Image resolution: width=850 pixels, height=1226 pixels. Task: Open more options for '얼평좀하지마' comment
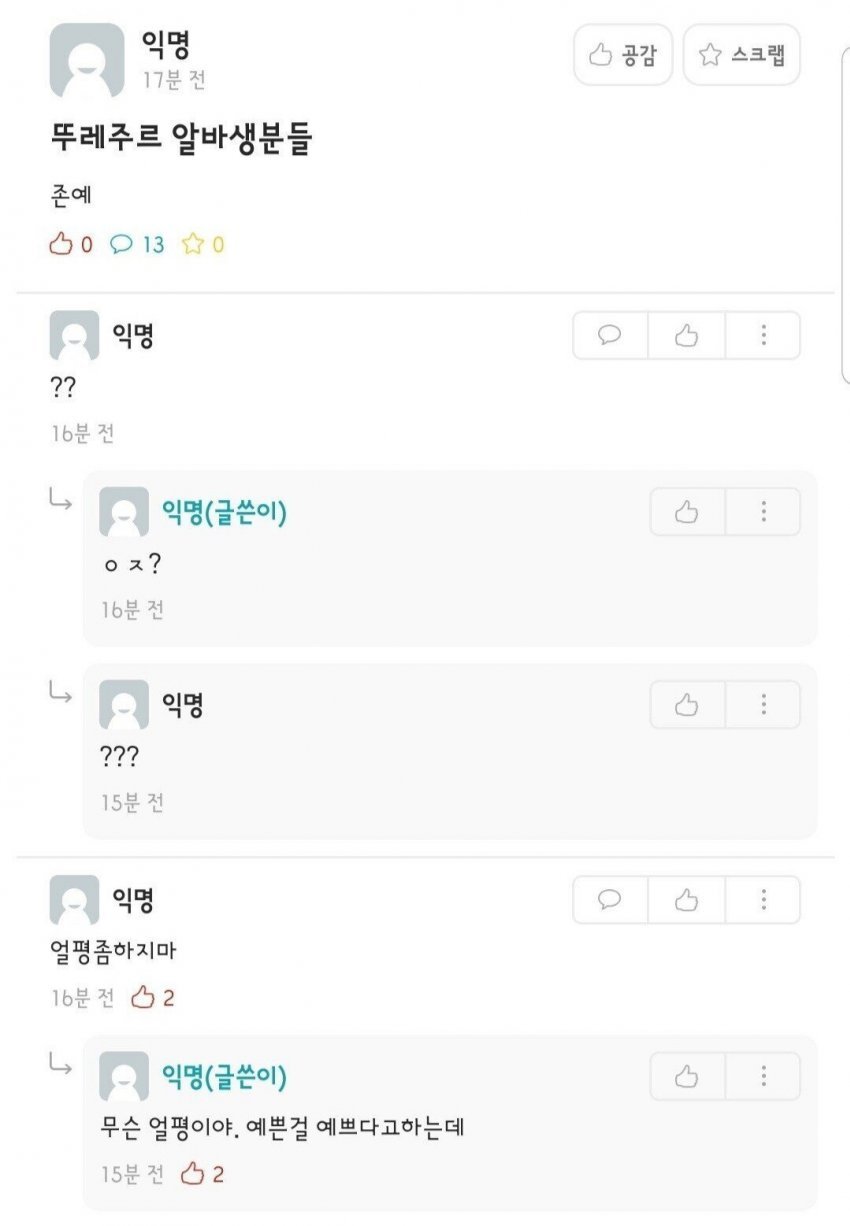point(763,900)
